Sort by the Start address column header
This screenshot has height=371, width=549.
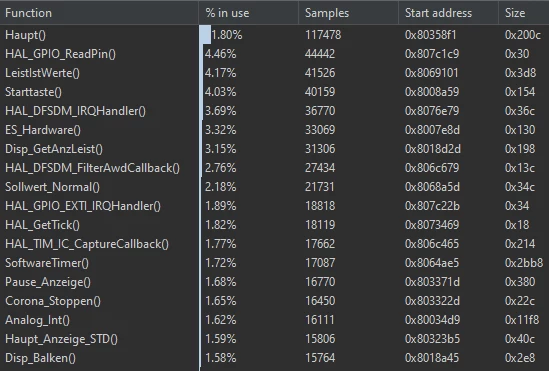point(448,13)
